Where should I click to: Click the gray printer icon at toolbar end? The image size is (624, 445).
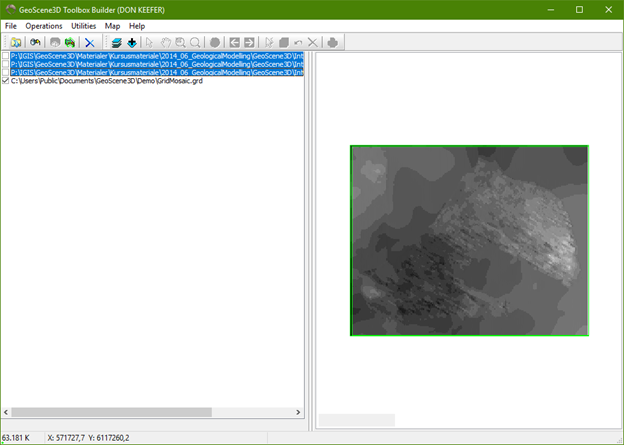(333, 42)
